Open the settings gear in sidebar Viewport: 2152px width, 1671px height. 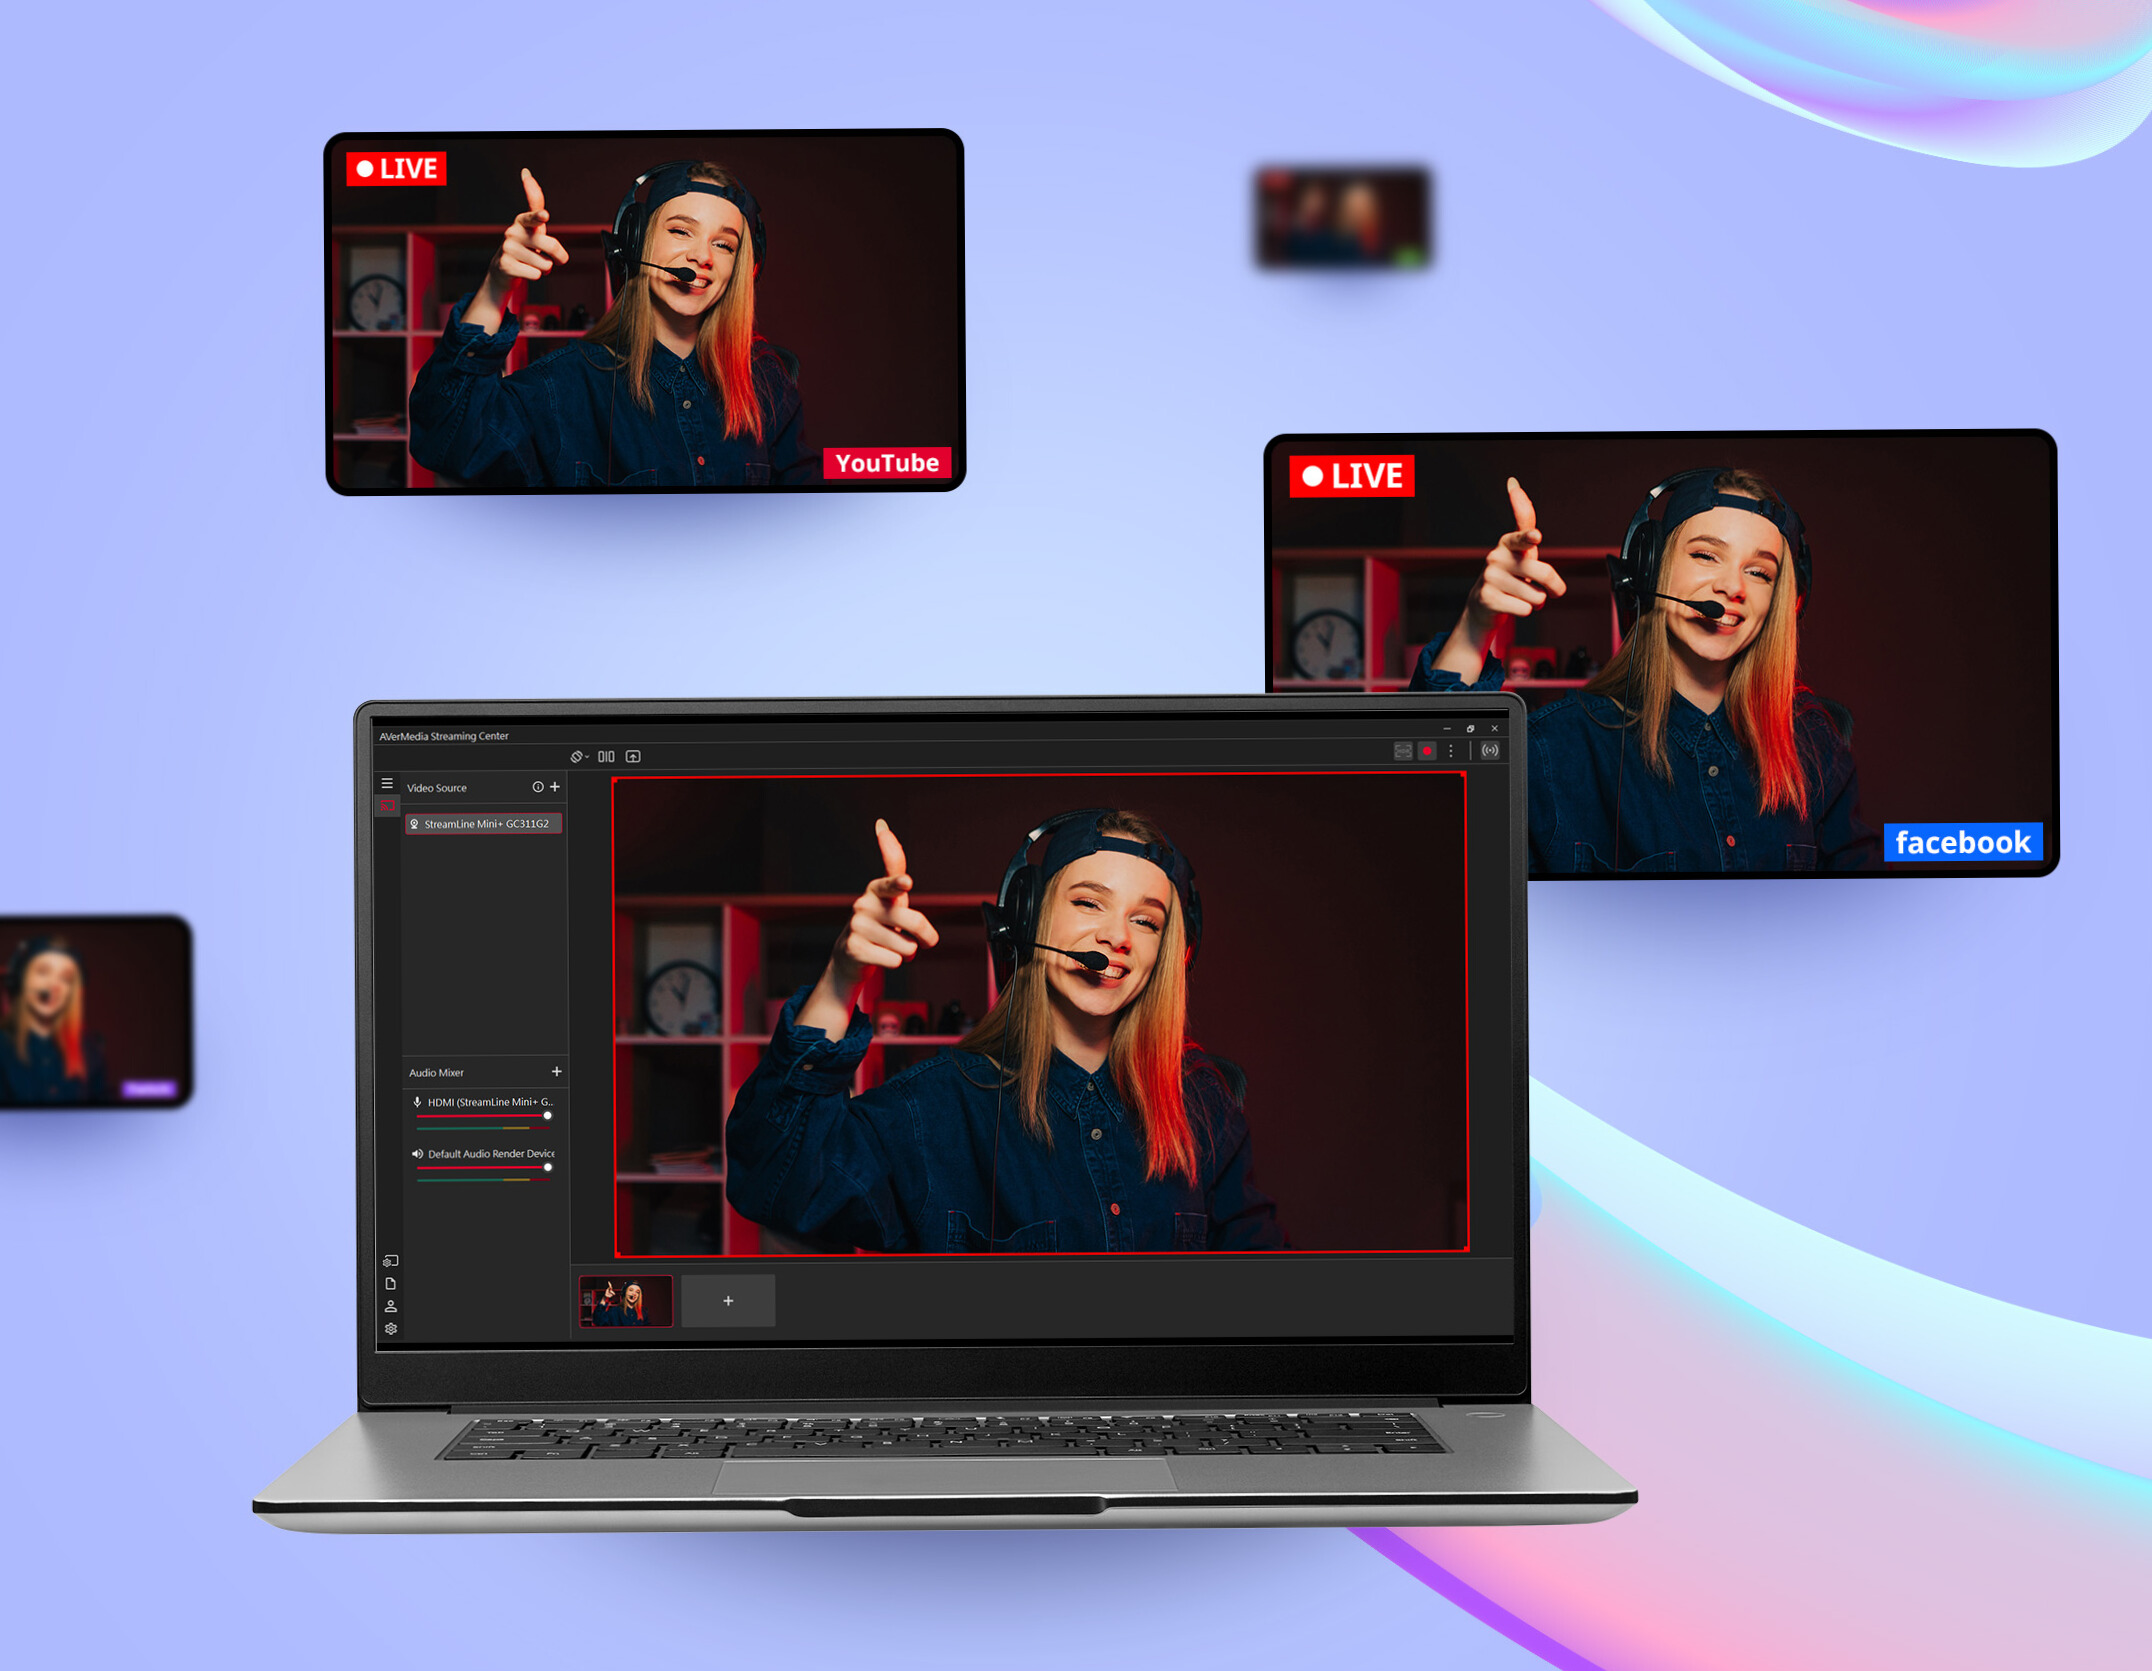(x=391, y=1328)
